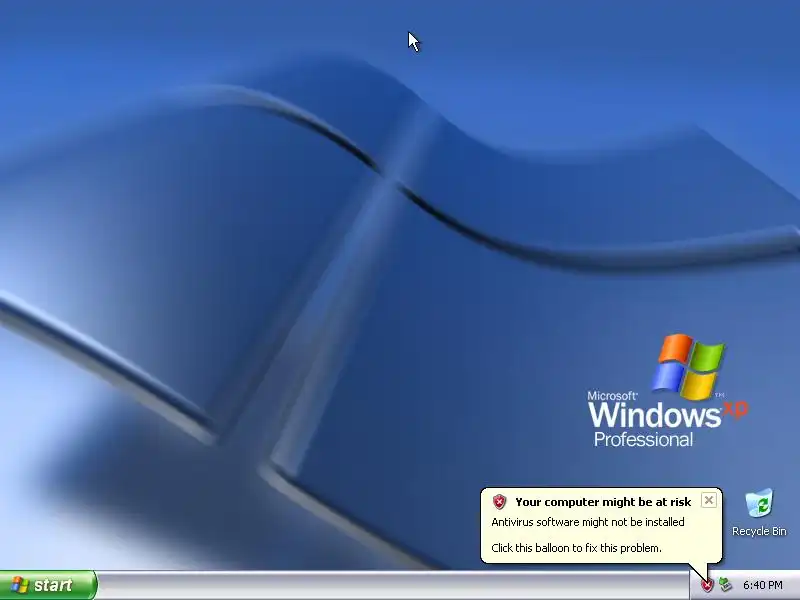Click the red Security Center shield tray icon
This screenshot has width=800, height=600.
pos(707,586)
